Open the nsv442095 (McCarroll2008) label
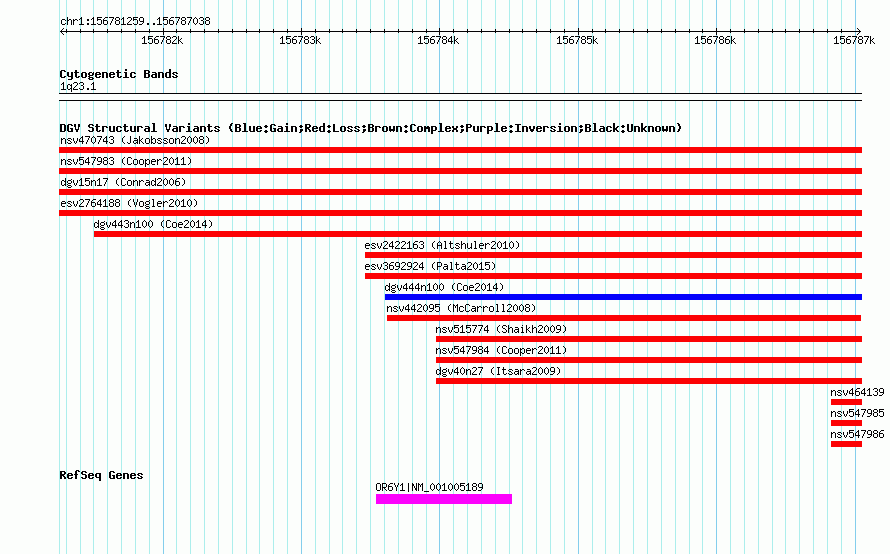The width and height of the screenshot is (890, 554). point(461,308)
